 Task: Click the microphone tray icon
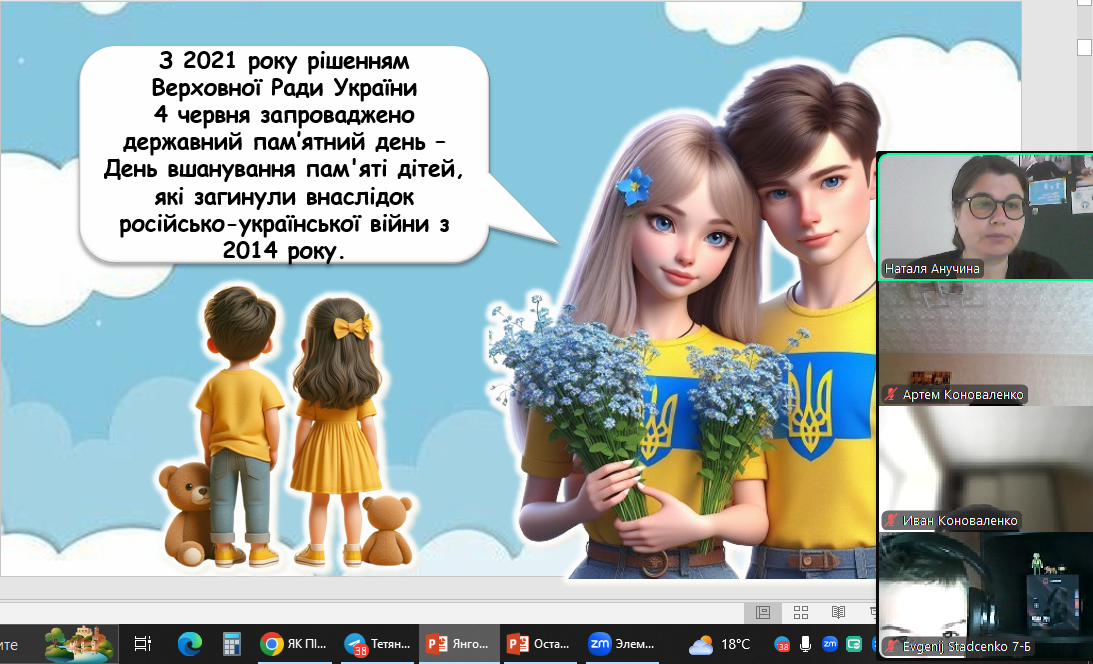click(805, 644)
